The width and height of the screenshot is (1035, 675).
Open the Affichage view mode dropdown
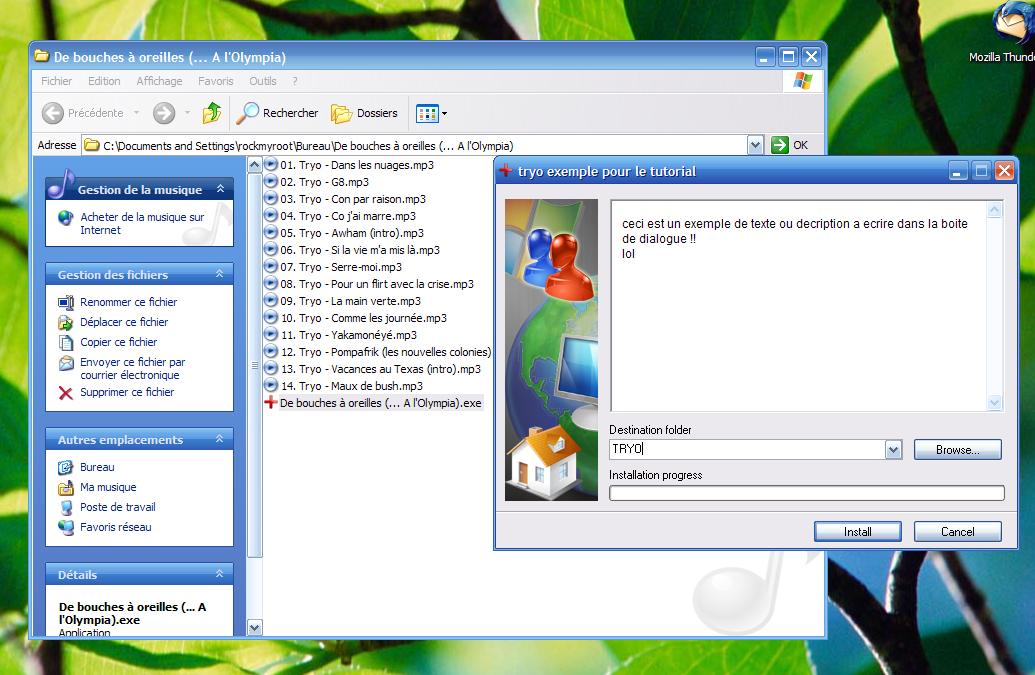432,113
